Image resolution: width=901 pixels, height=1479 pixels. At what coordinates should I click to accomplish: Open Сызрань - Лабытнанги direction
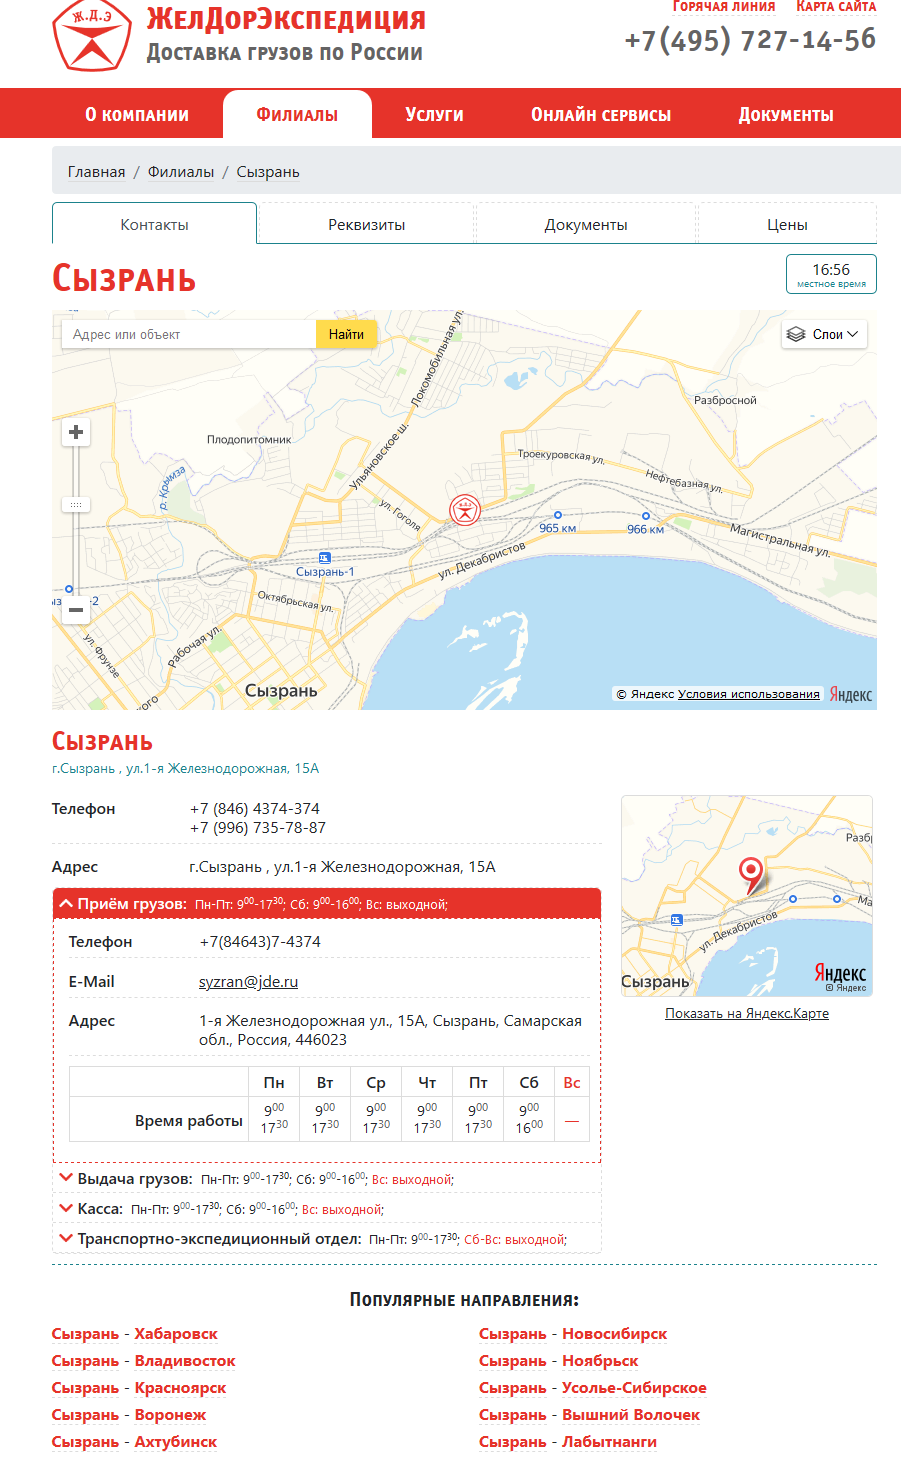coord(568,1442)
